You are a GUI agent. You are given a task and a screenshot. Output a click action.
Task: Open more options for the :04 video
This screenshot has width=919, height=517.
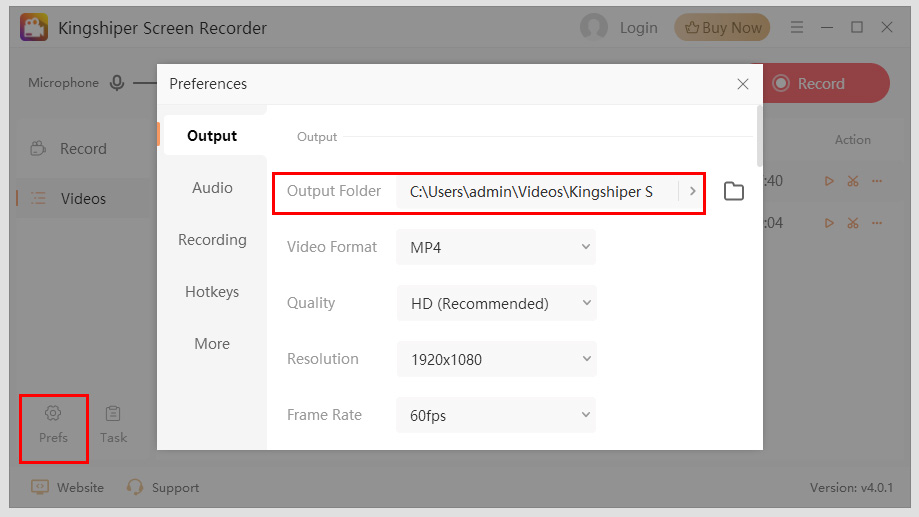[x=877, y=223]
